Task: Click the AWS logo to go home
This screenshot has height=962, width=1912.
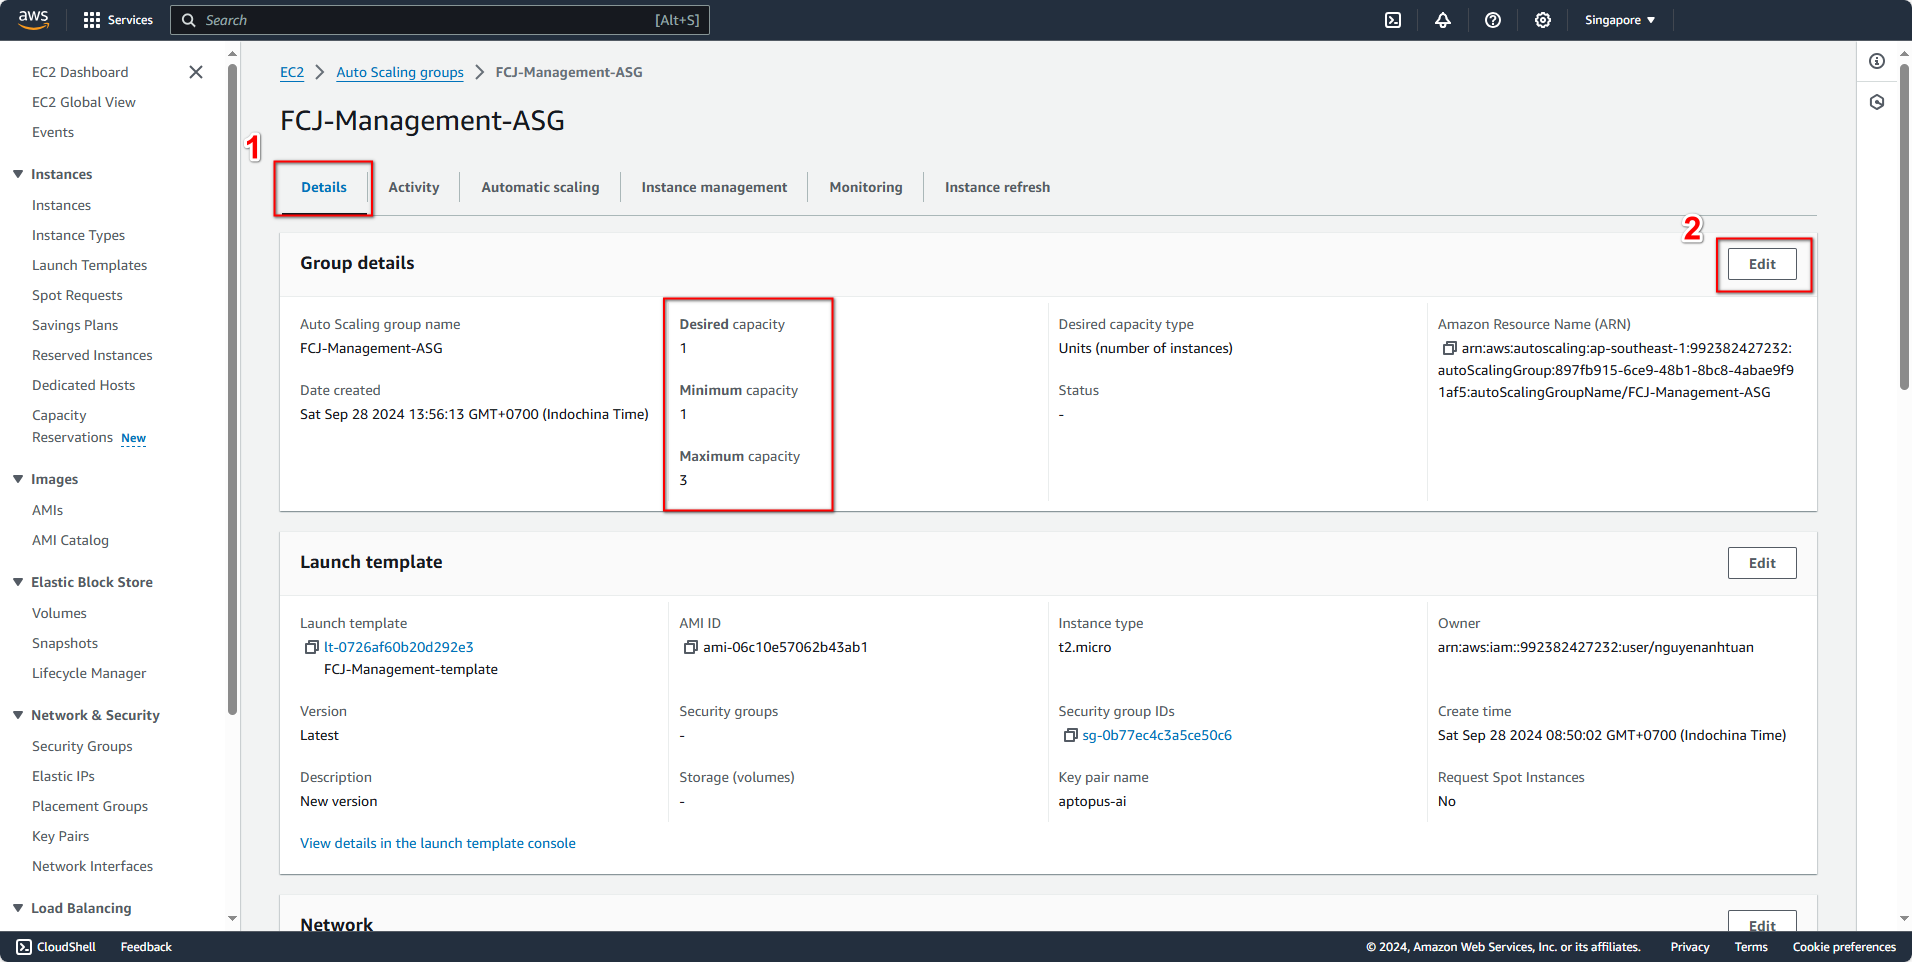Action: click(33, 19)
